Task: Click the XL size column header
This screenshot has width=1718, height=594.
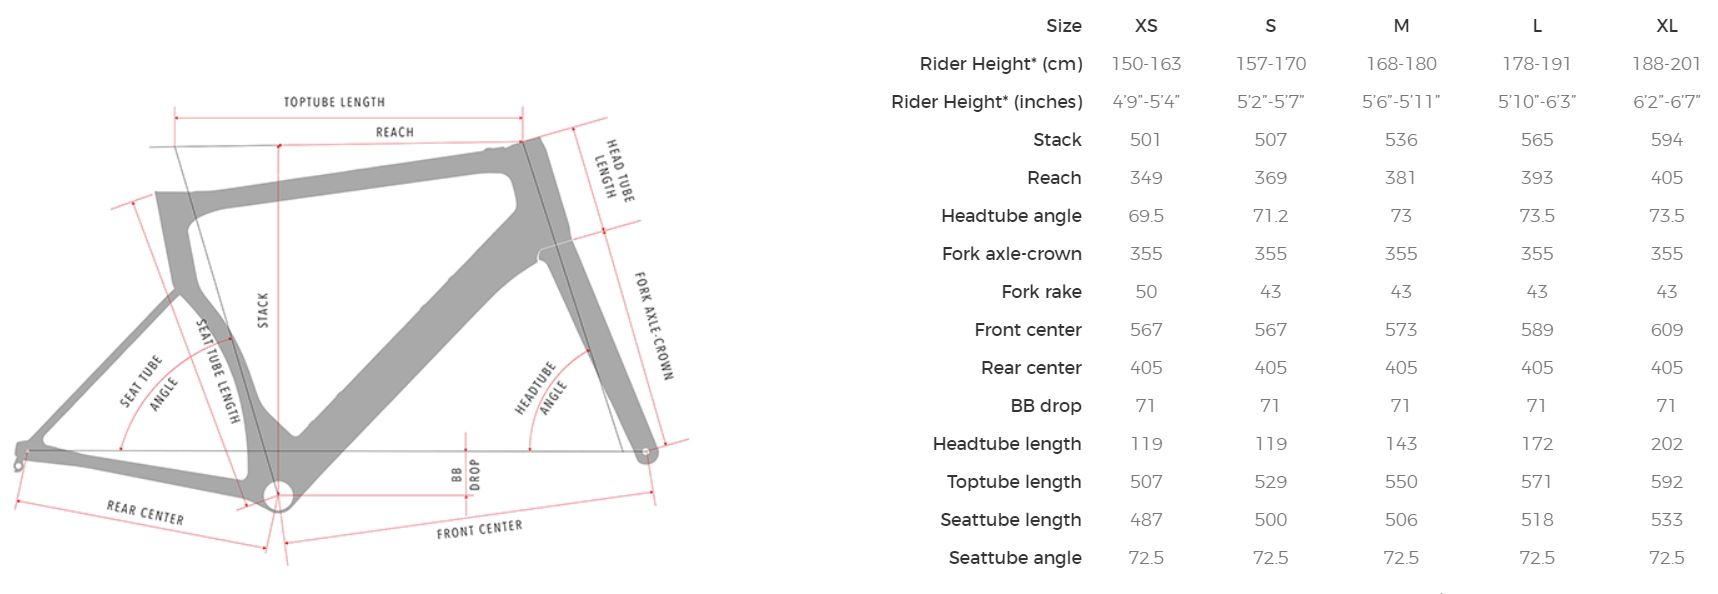Action: pyautogui.click(x=1666, y=26)
